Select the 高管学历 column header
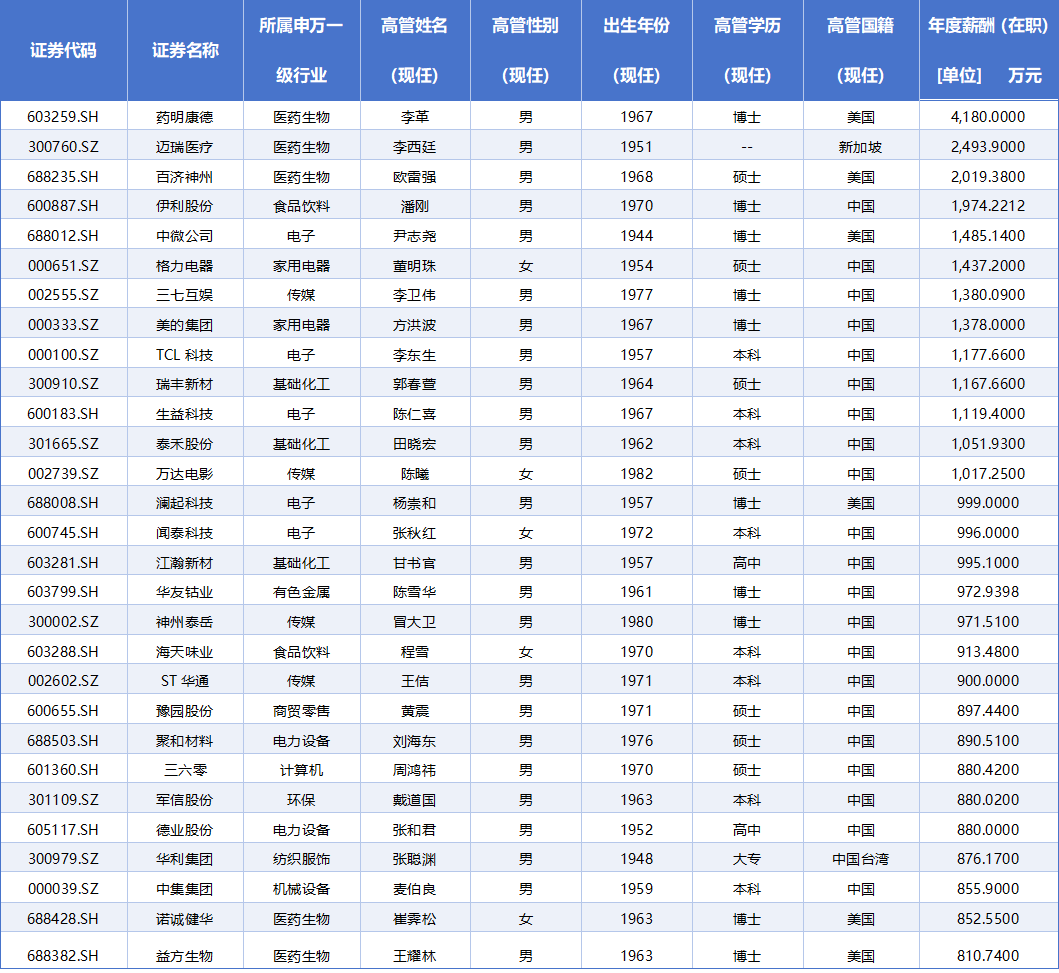The image size is (1059, 973). [747, 50]
